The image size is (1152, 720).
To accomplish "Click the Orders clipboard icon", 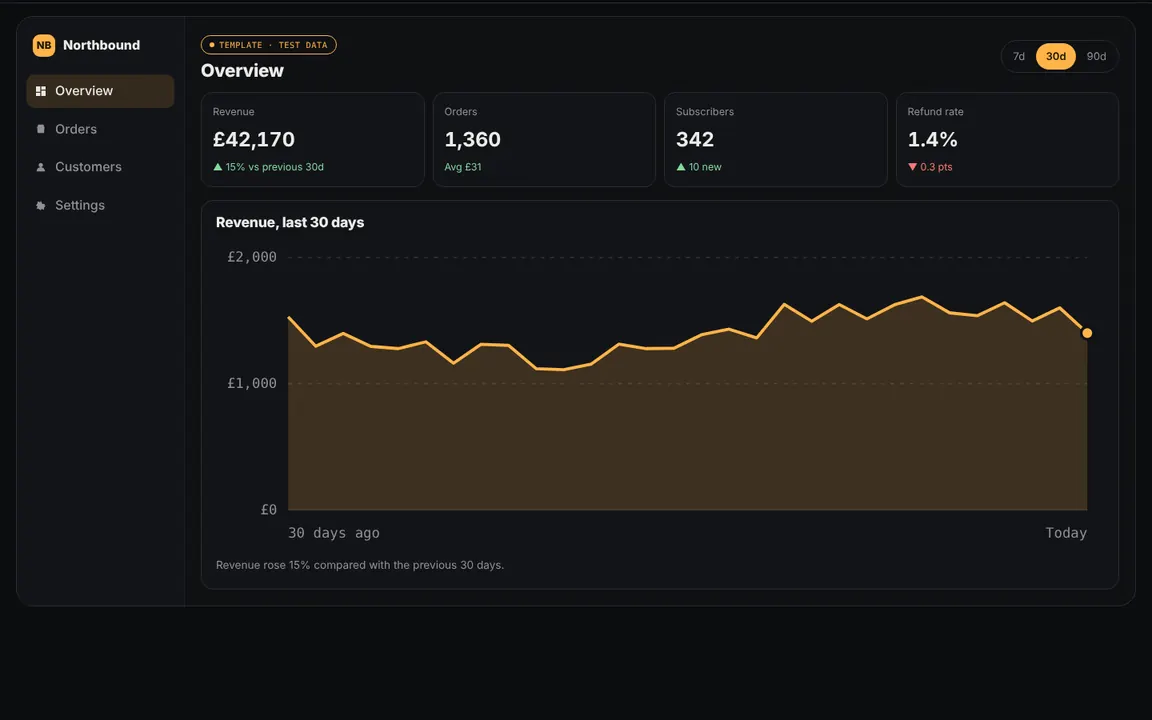I will [x=41, y=129].
